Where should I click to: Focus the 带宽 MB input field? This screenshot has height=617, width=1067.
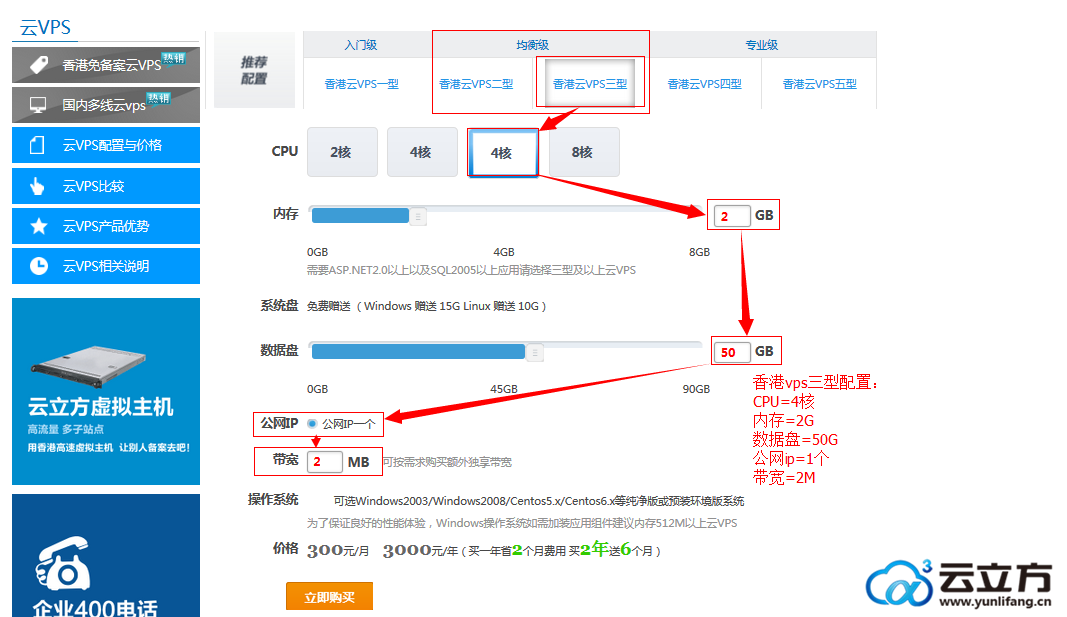(325, 462)
